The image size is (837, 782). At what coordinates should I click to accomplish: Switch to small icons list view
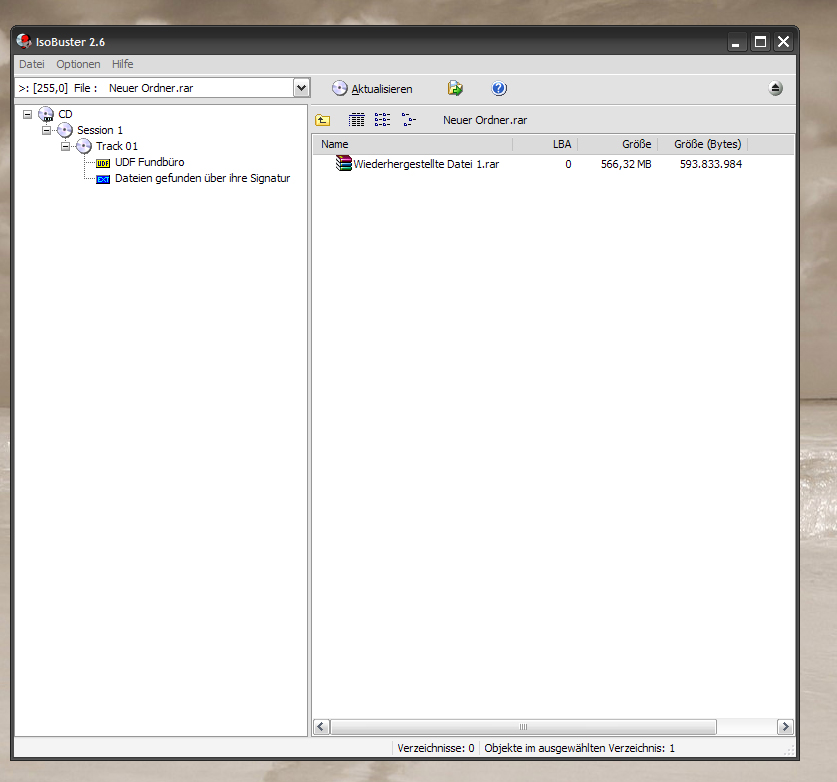(x=382, y=120)
